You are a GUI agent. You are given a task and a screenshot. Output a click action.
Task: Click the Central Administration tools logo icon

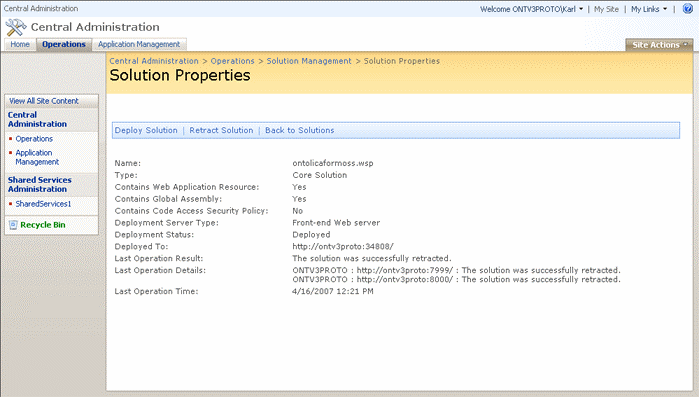16,27
